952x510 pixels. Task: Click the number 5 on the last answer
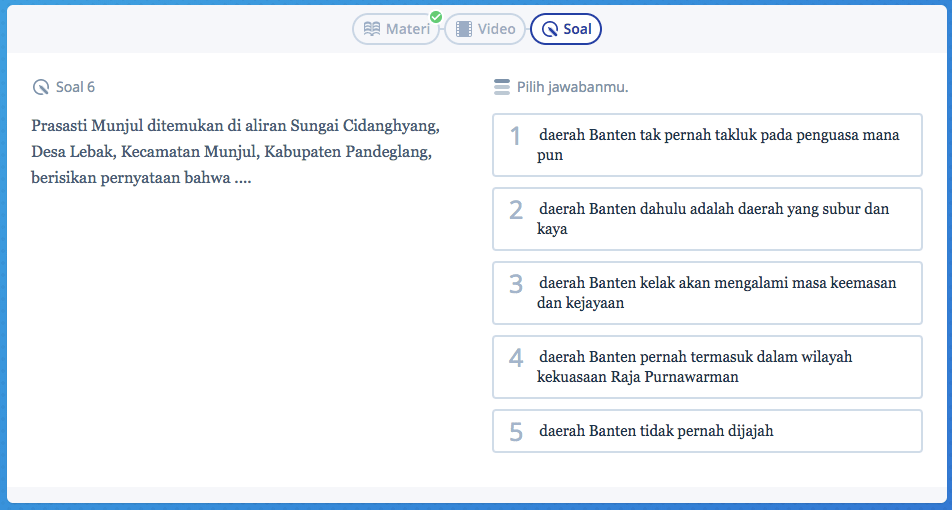click(516, 432)
